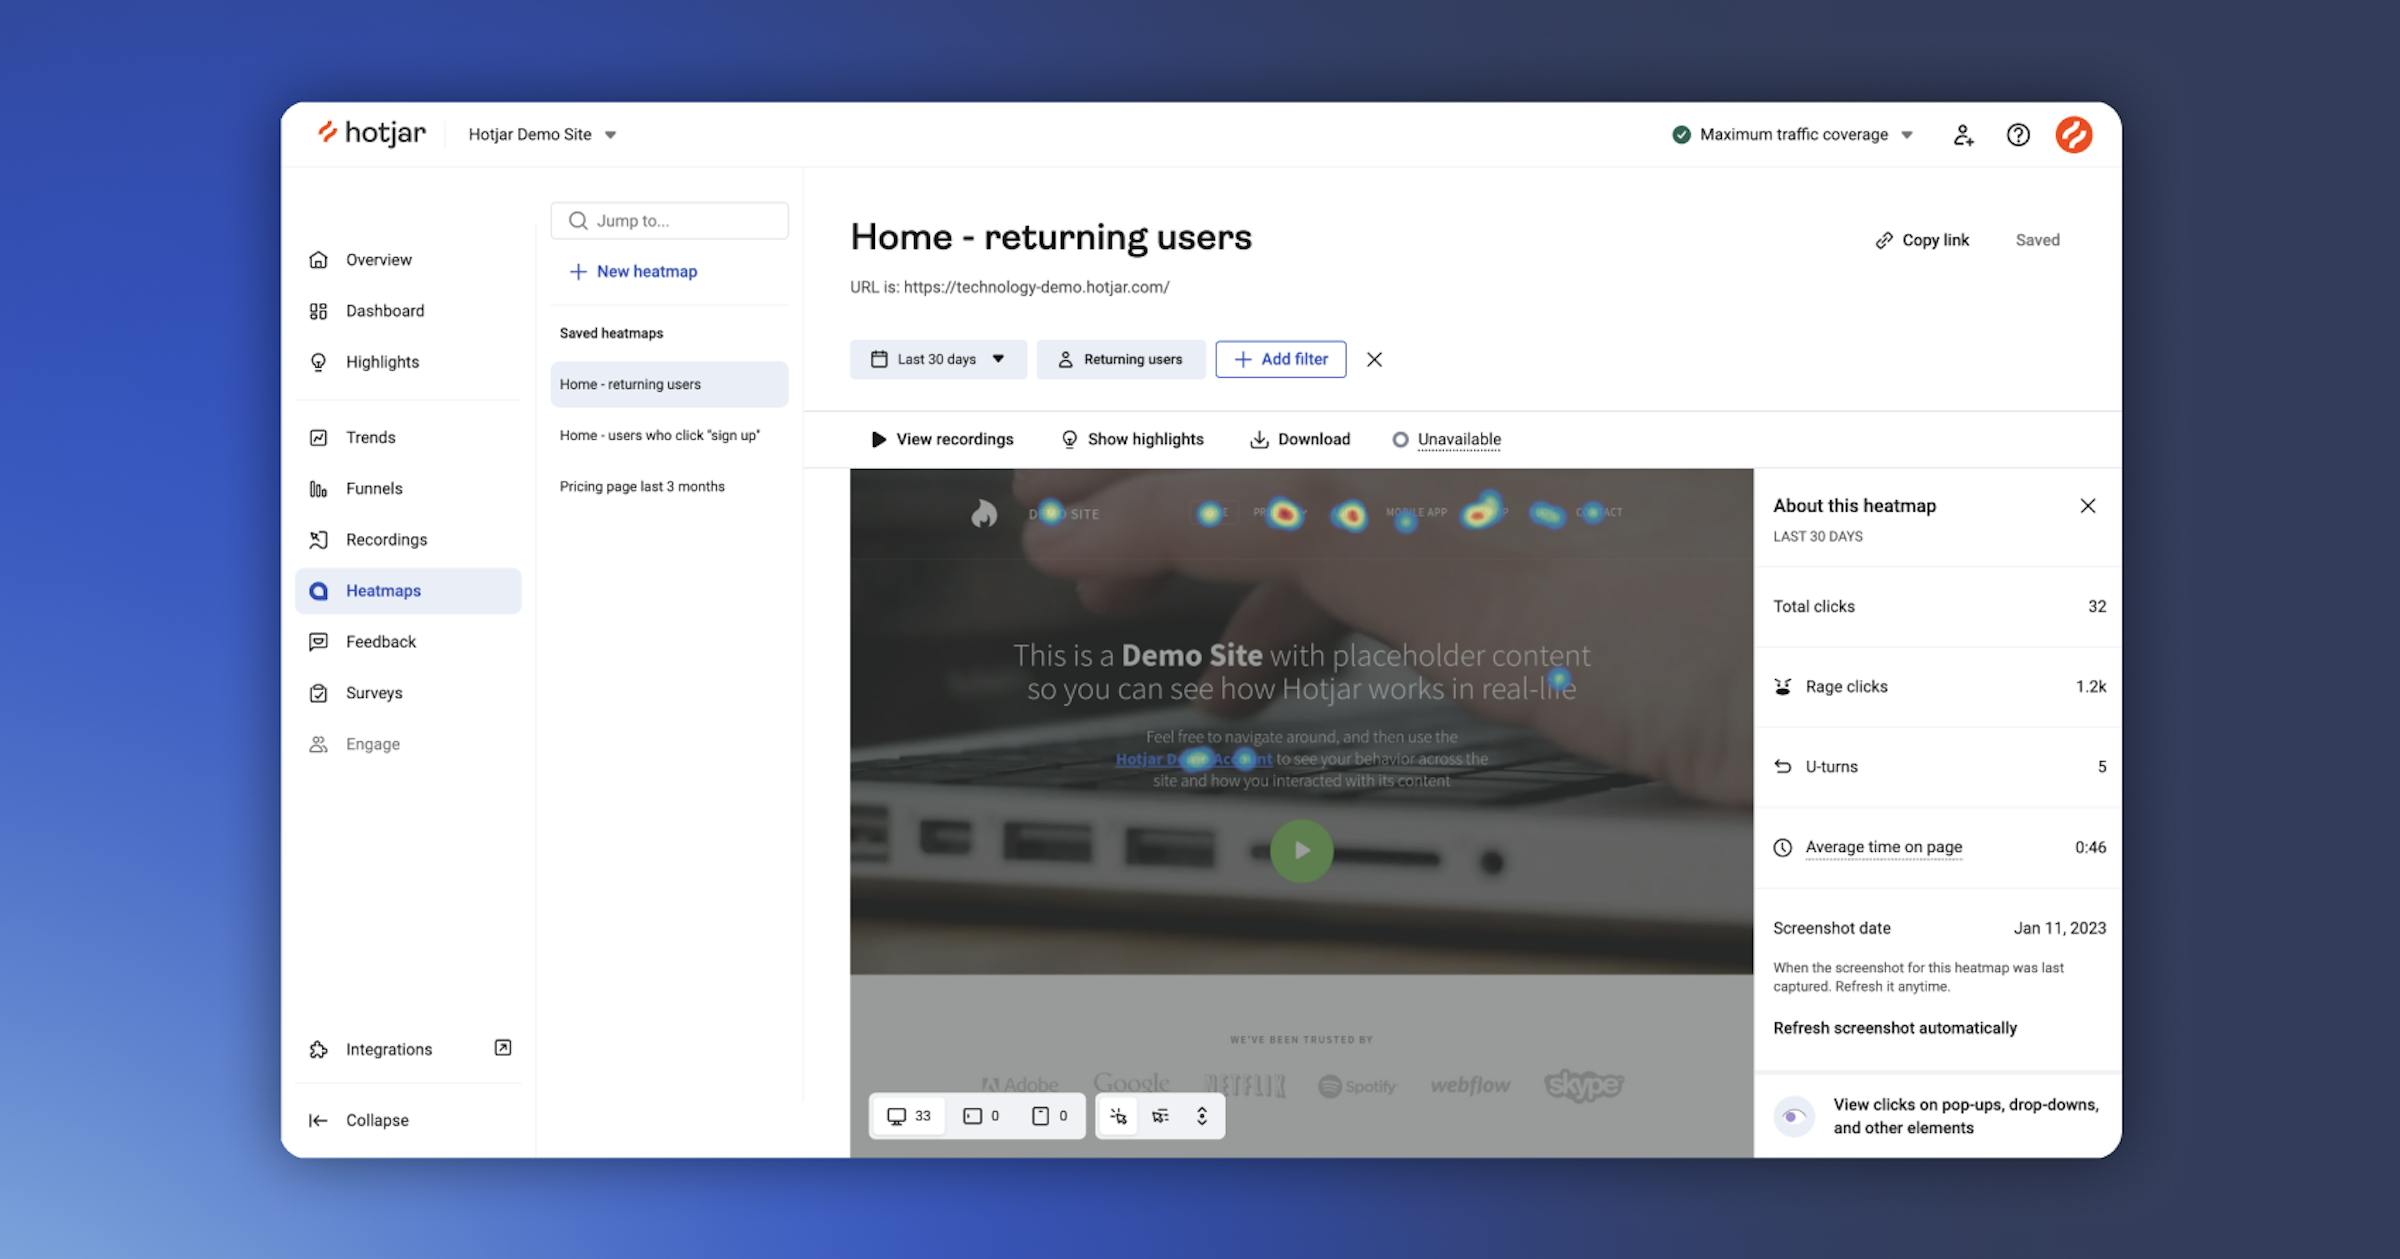Open Integrations in the sidebar
The height and width of the screenshot is (1259, 2400).
click(x=388, y=1049)
